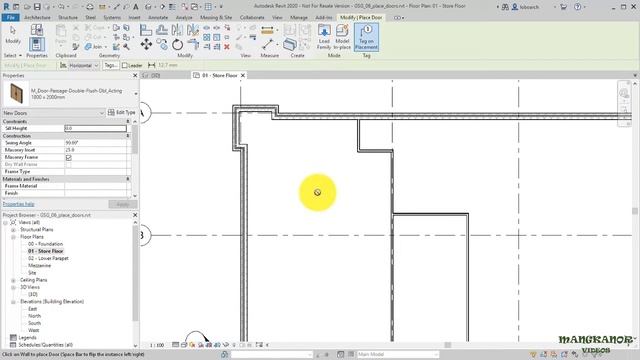Screen dimensions: 640x360
Task: Open the Properties help link
Action: 19,204
